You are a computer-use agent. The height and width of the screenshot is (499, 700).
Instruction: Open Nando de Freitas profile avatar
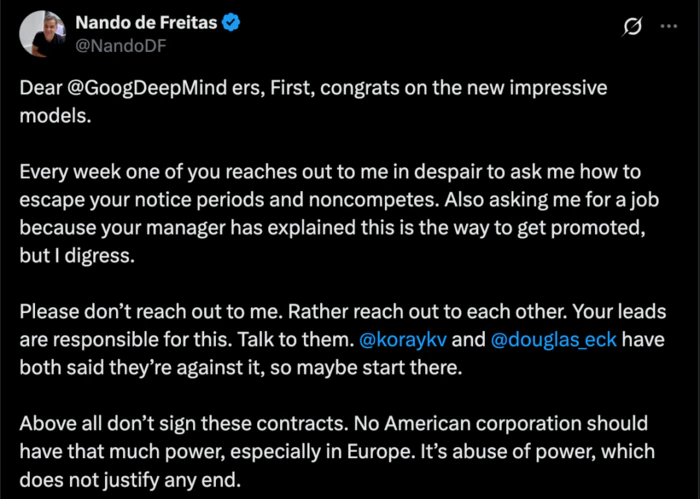[x=42, y=34]
